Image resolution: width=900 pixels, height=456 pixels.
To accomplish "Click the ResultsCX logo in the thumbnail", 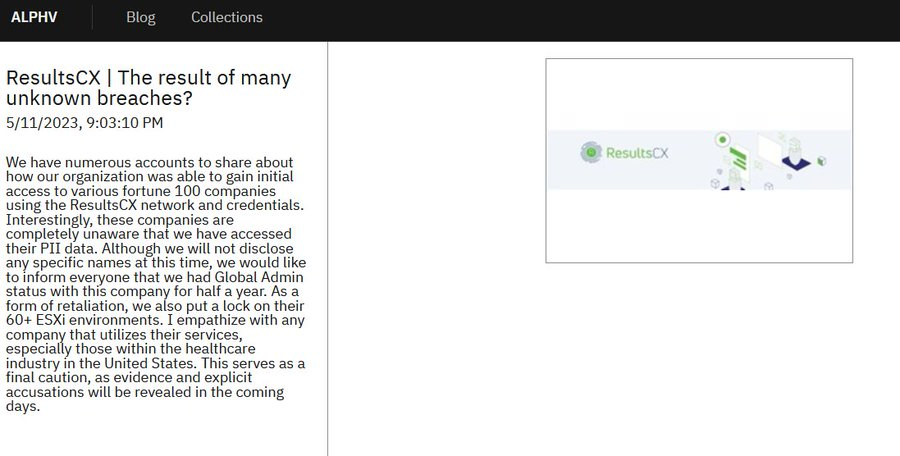I will click(x=624, y=153).
